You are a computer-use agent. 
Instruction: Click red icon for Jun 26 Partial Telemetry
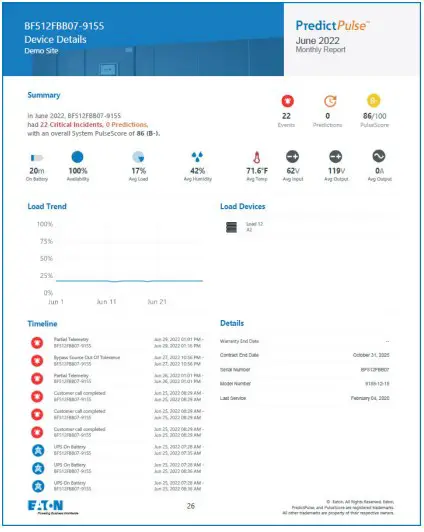[37, 379]
